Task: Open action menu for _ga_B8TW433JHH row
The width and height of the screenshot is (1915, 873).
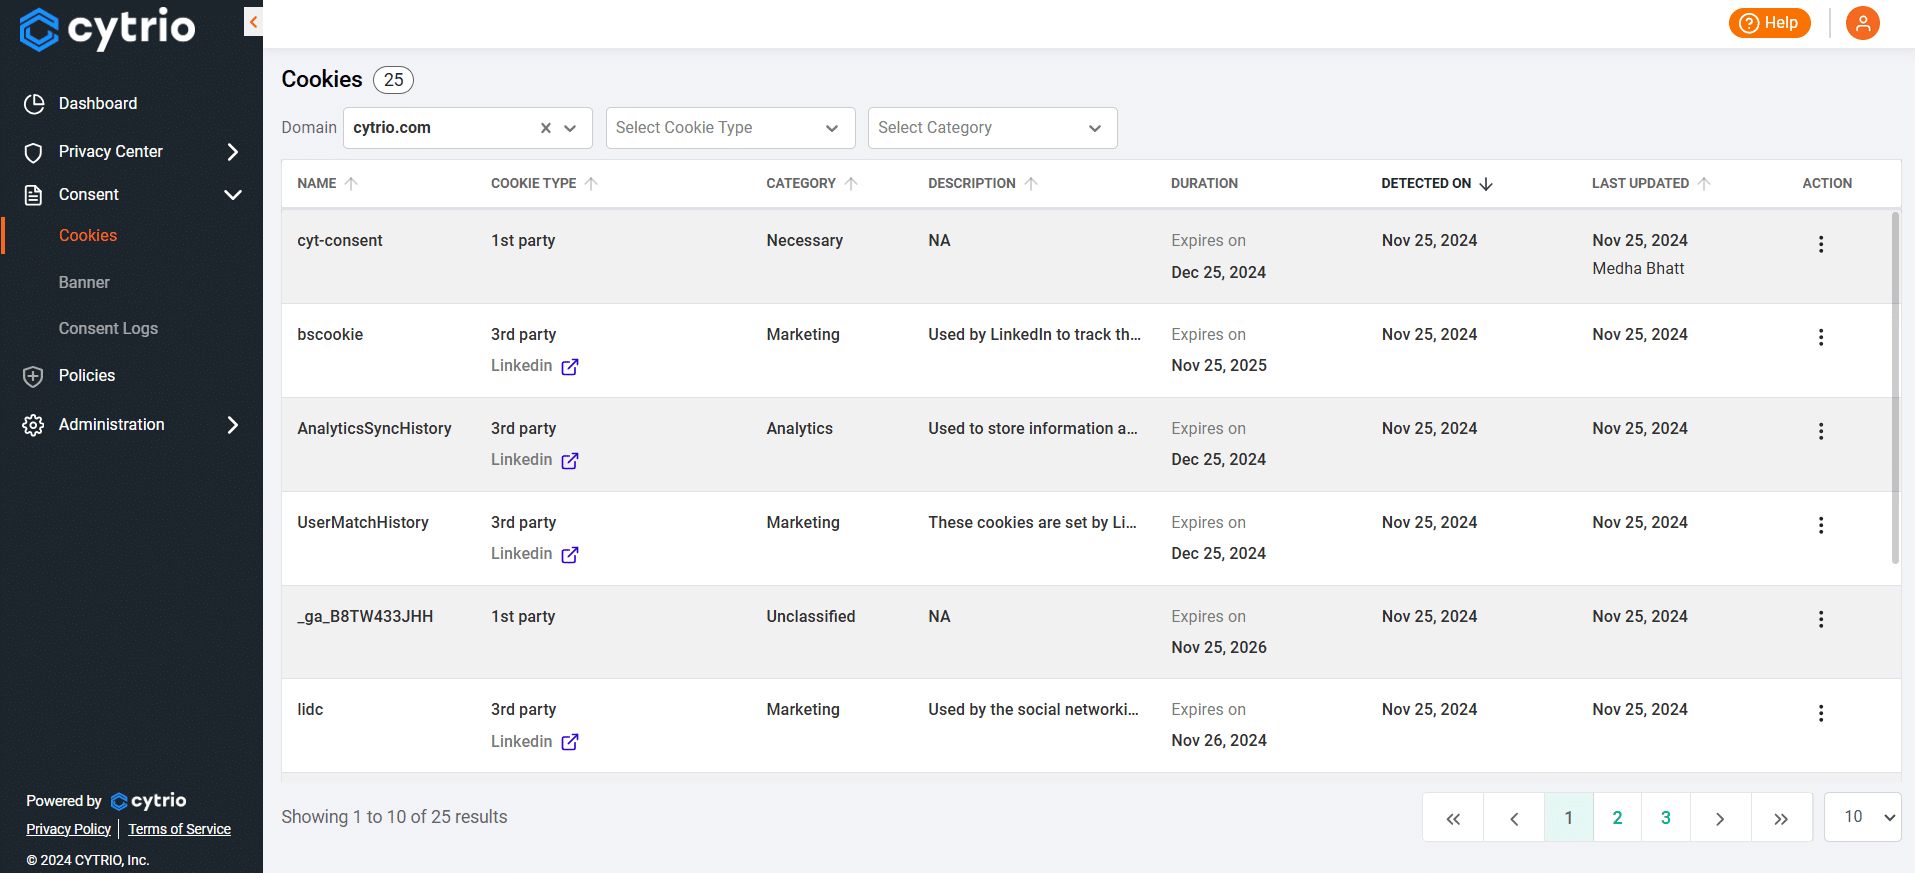Action: pyautogui.click(x=1820, y=620)
